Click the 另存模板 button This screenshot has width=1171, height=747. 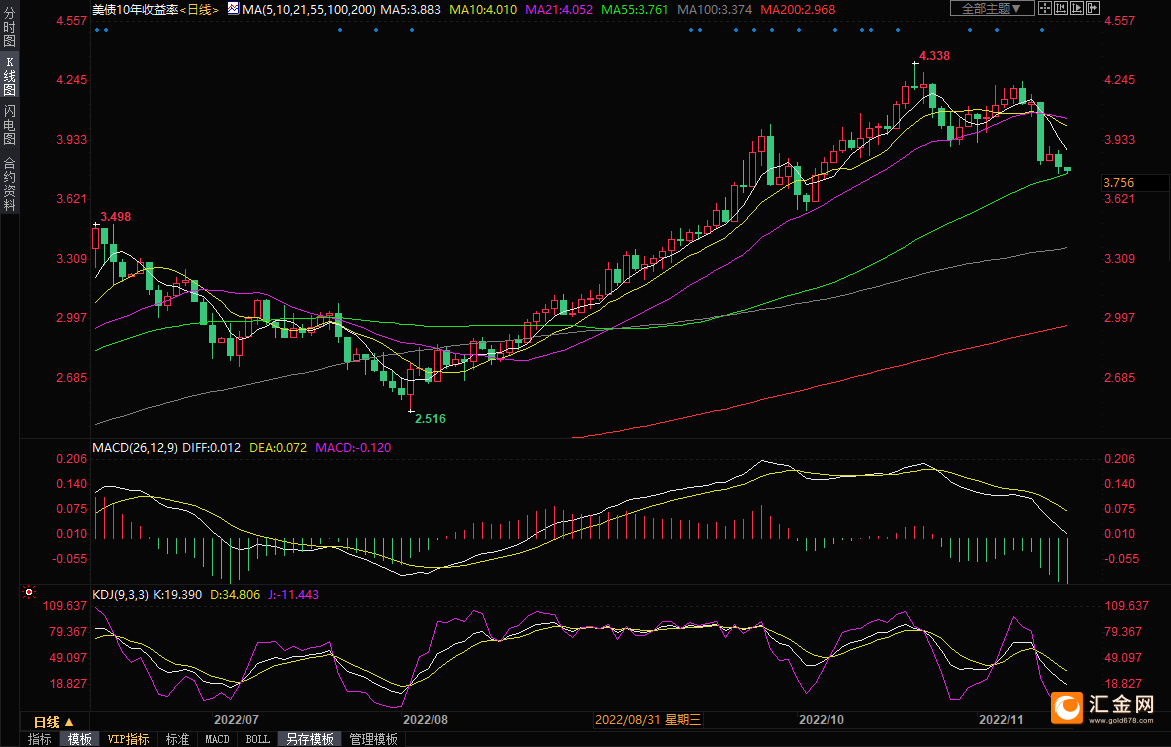(310, 739)
